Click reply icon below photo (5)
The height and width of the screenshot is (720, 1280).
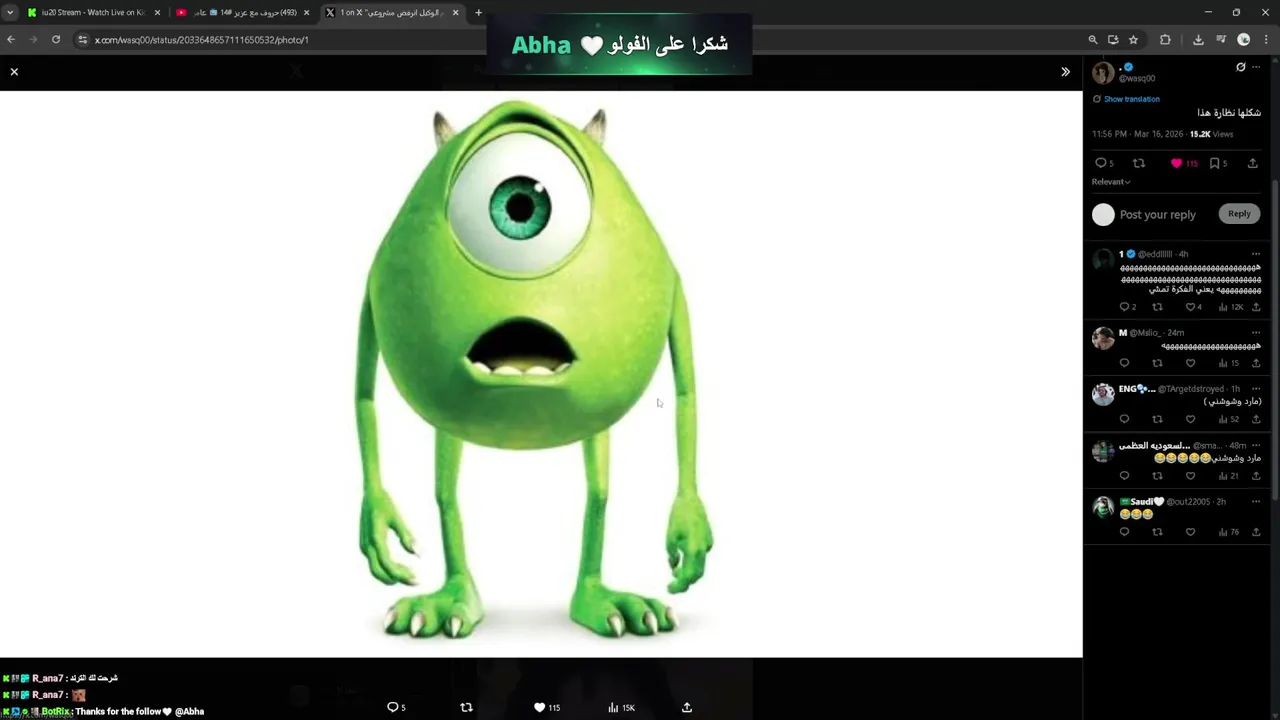pyautogui.click(x=393, y=707)
